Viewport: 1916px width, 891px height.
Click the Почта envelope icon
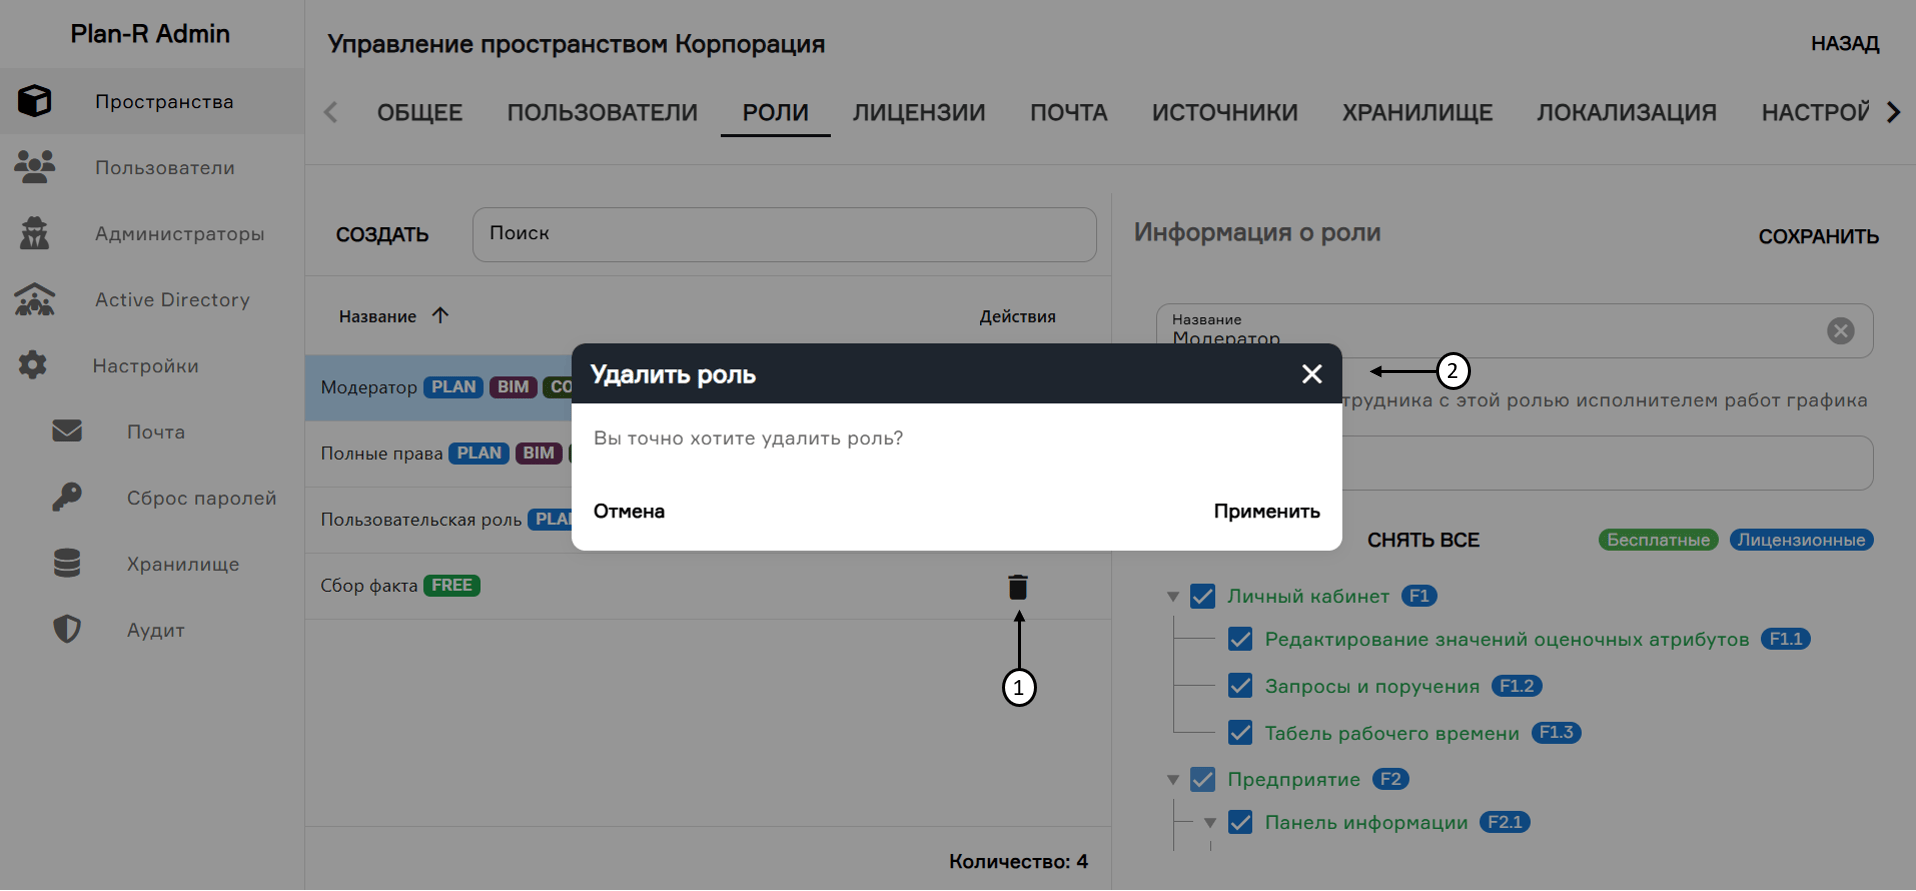pos(67,431)
